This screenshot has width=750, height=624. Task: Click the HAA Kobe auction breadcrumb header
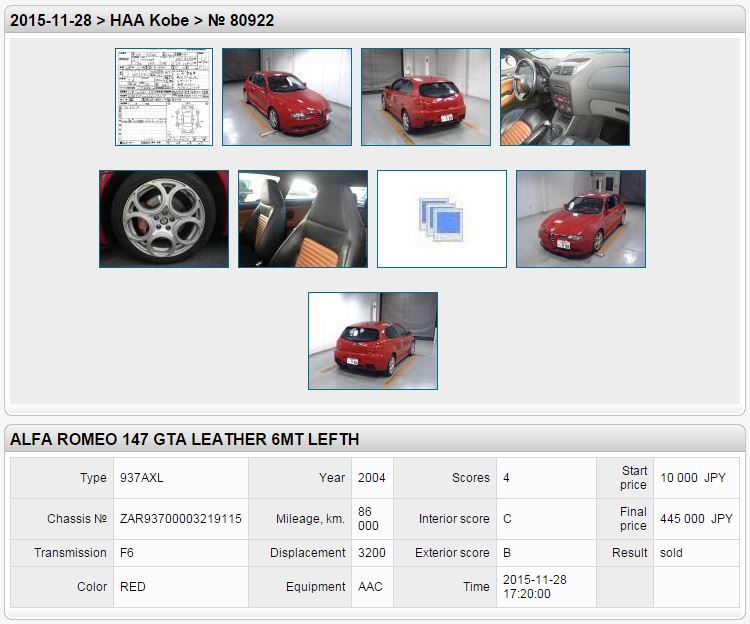click(142, 20)
